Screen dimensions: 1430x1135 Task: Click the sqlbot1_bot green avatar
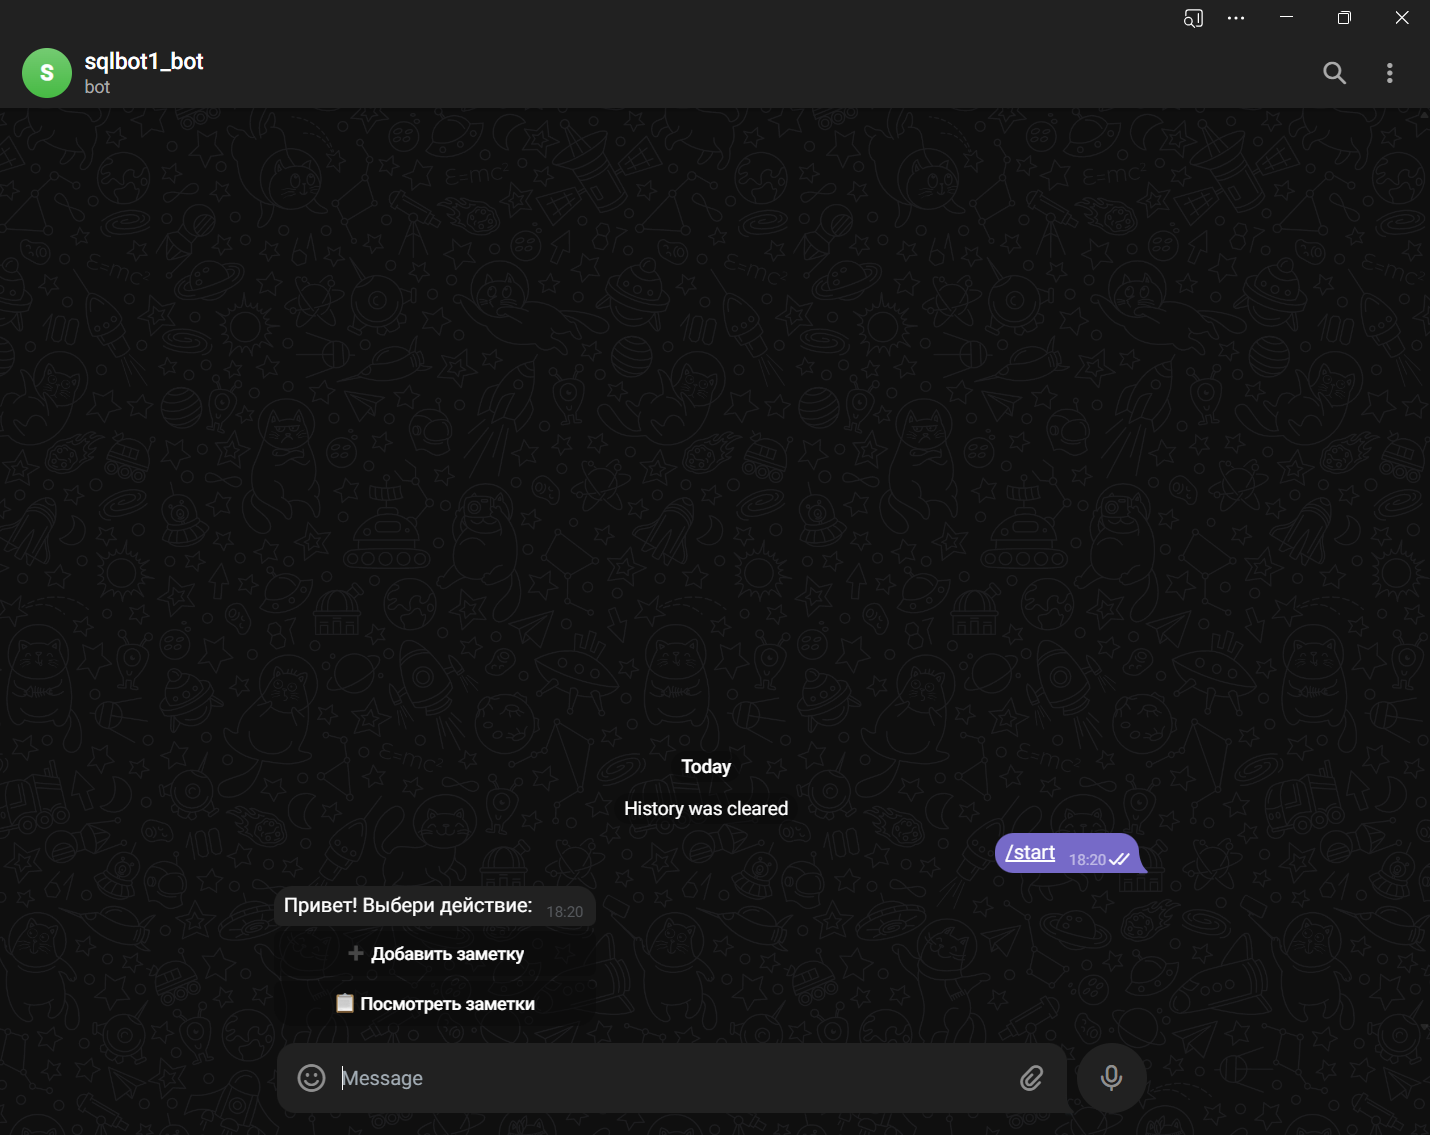click(47, 73)
